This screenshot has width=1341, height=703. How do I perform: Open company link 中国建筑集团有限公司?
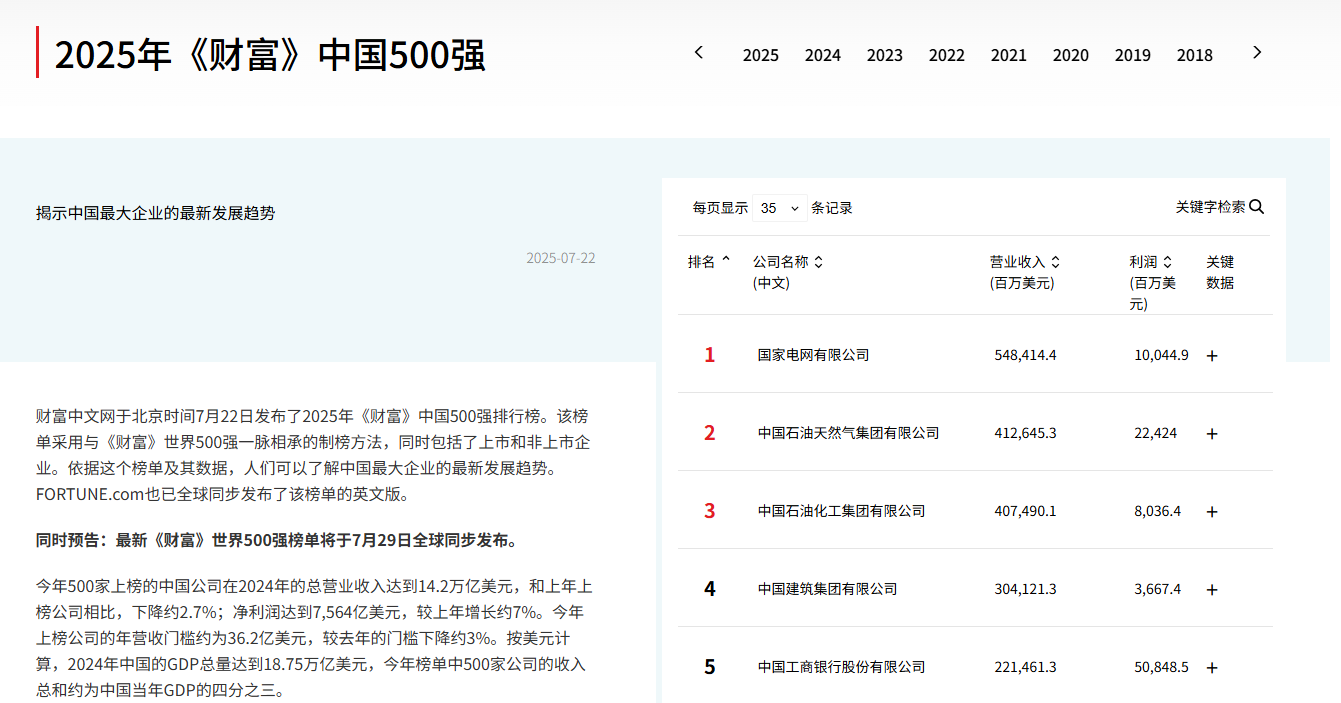click(827, 589)
